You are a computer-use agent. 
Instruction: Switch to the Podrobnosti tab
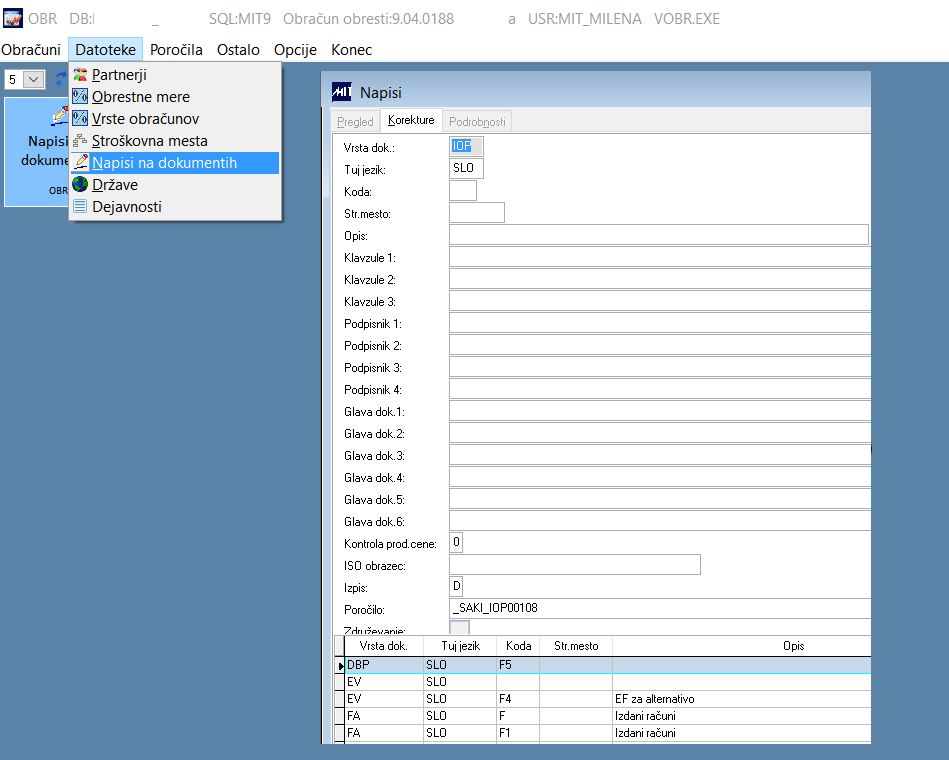(x=477, y=122)
